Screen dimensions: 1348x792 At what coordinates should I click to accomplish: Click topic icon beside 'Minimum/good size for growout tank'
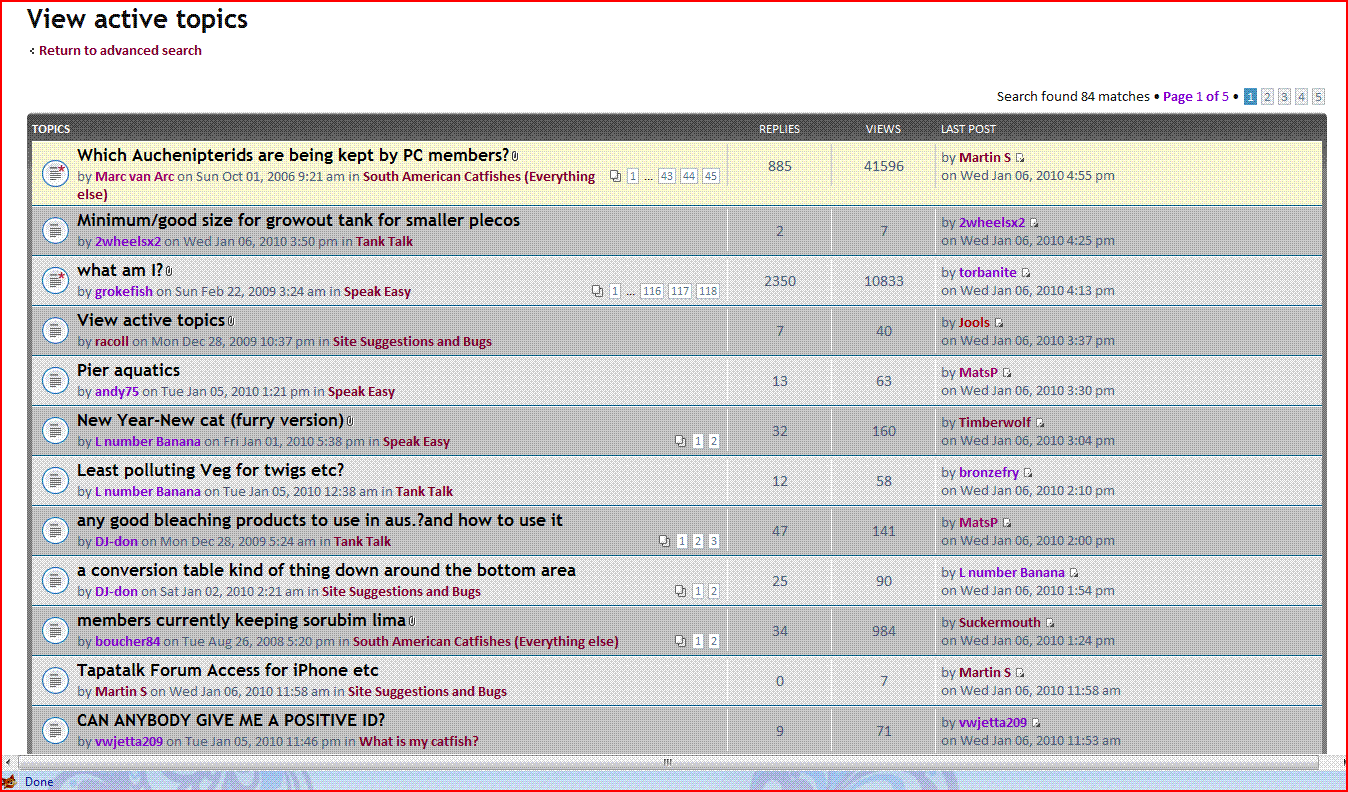click(x=55, y=231)
